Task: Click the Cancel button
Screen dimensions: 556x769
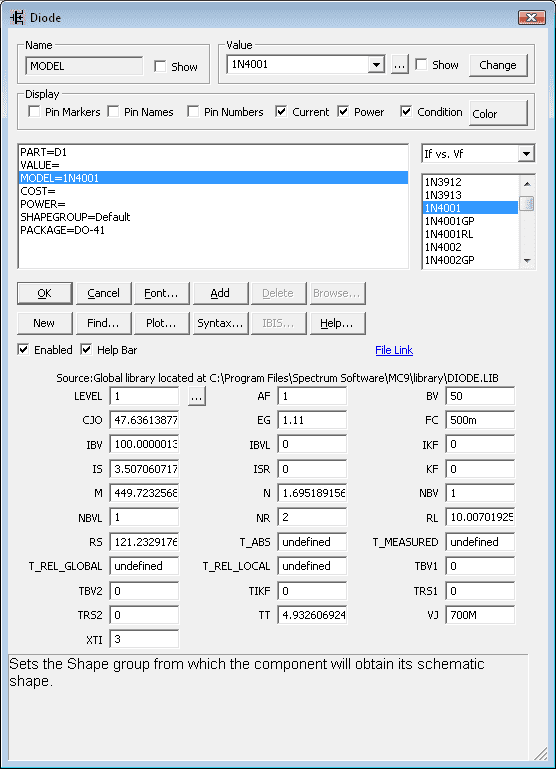Action: [103, 293]
